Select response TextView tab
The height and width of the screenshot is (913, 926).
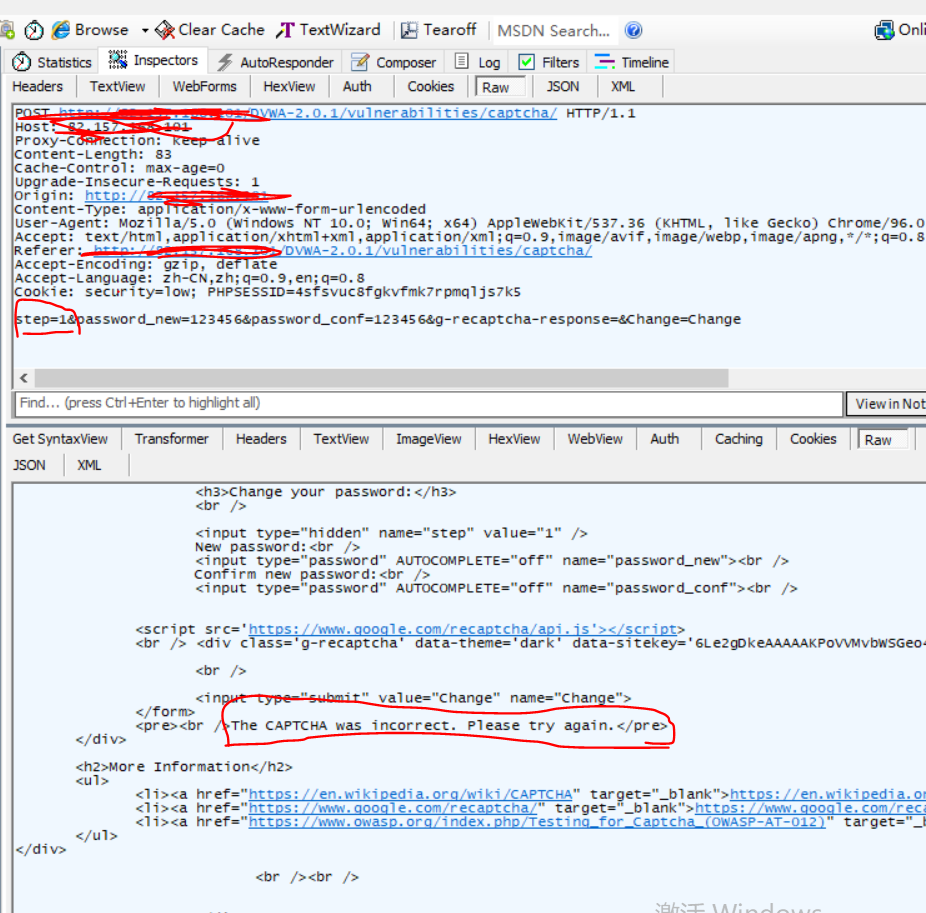(341, 439)
